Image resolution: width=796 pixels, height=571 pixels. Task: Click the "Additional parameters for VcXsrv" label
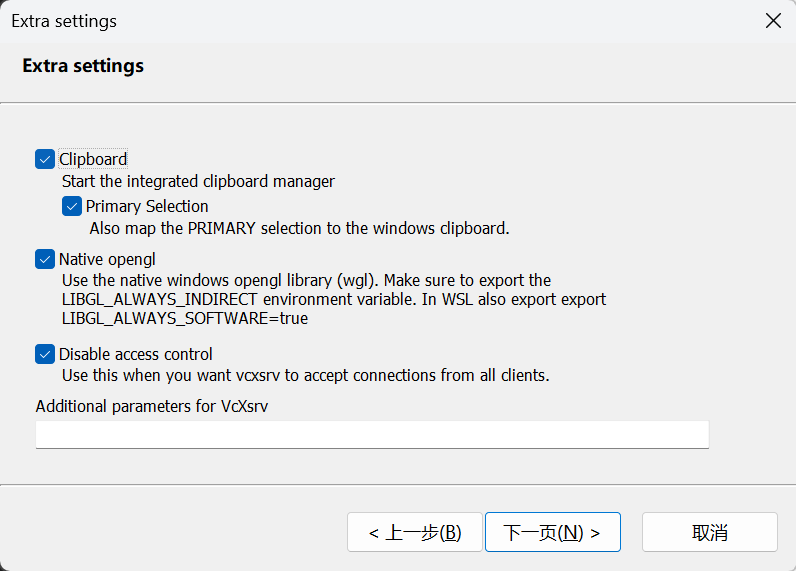153,407
